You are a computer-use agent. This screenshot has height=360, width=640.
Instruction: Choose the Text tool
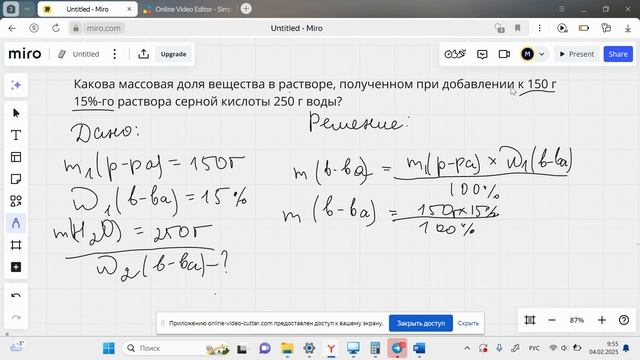click(x=16, y=135)
